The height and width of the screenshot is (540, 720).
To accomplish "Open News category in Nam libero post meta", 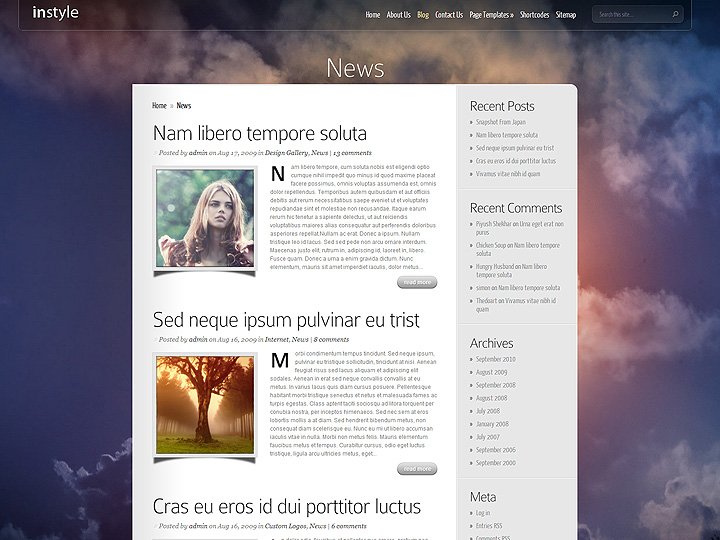I will pos(319,153).
